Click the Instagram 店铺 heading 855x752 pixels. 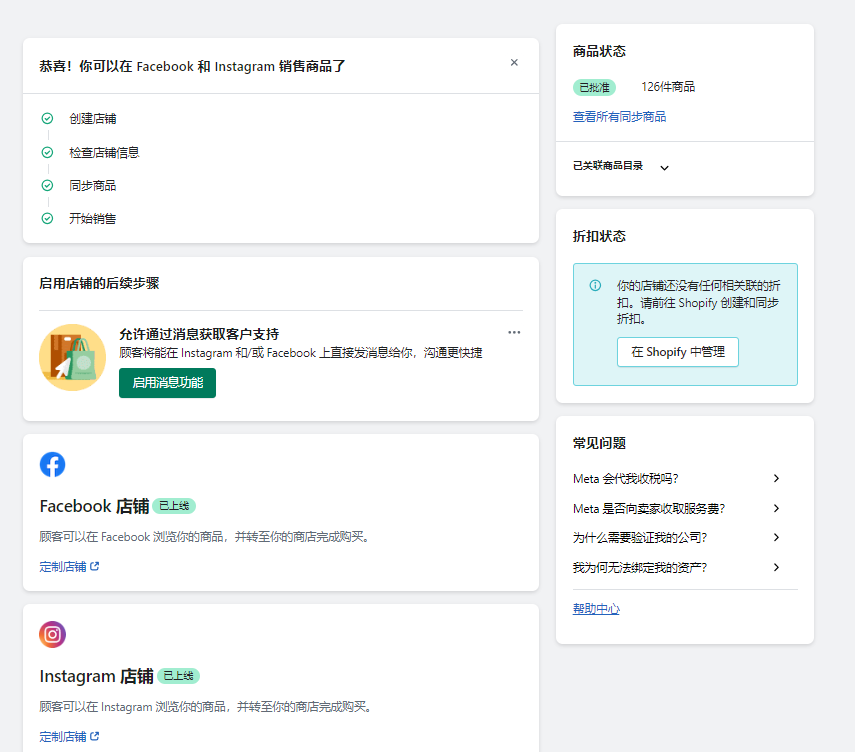tap(97, 676)
